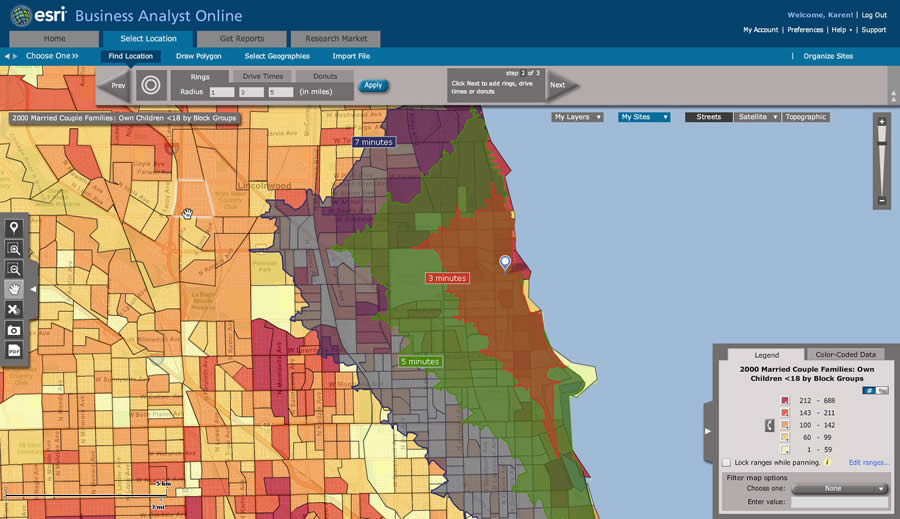The width and height of the screenshot is (900, 519).
Task: Open the Research Market tab
Action: point(336,38)
